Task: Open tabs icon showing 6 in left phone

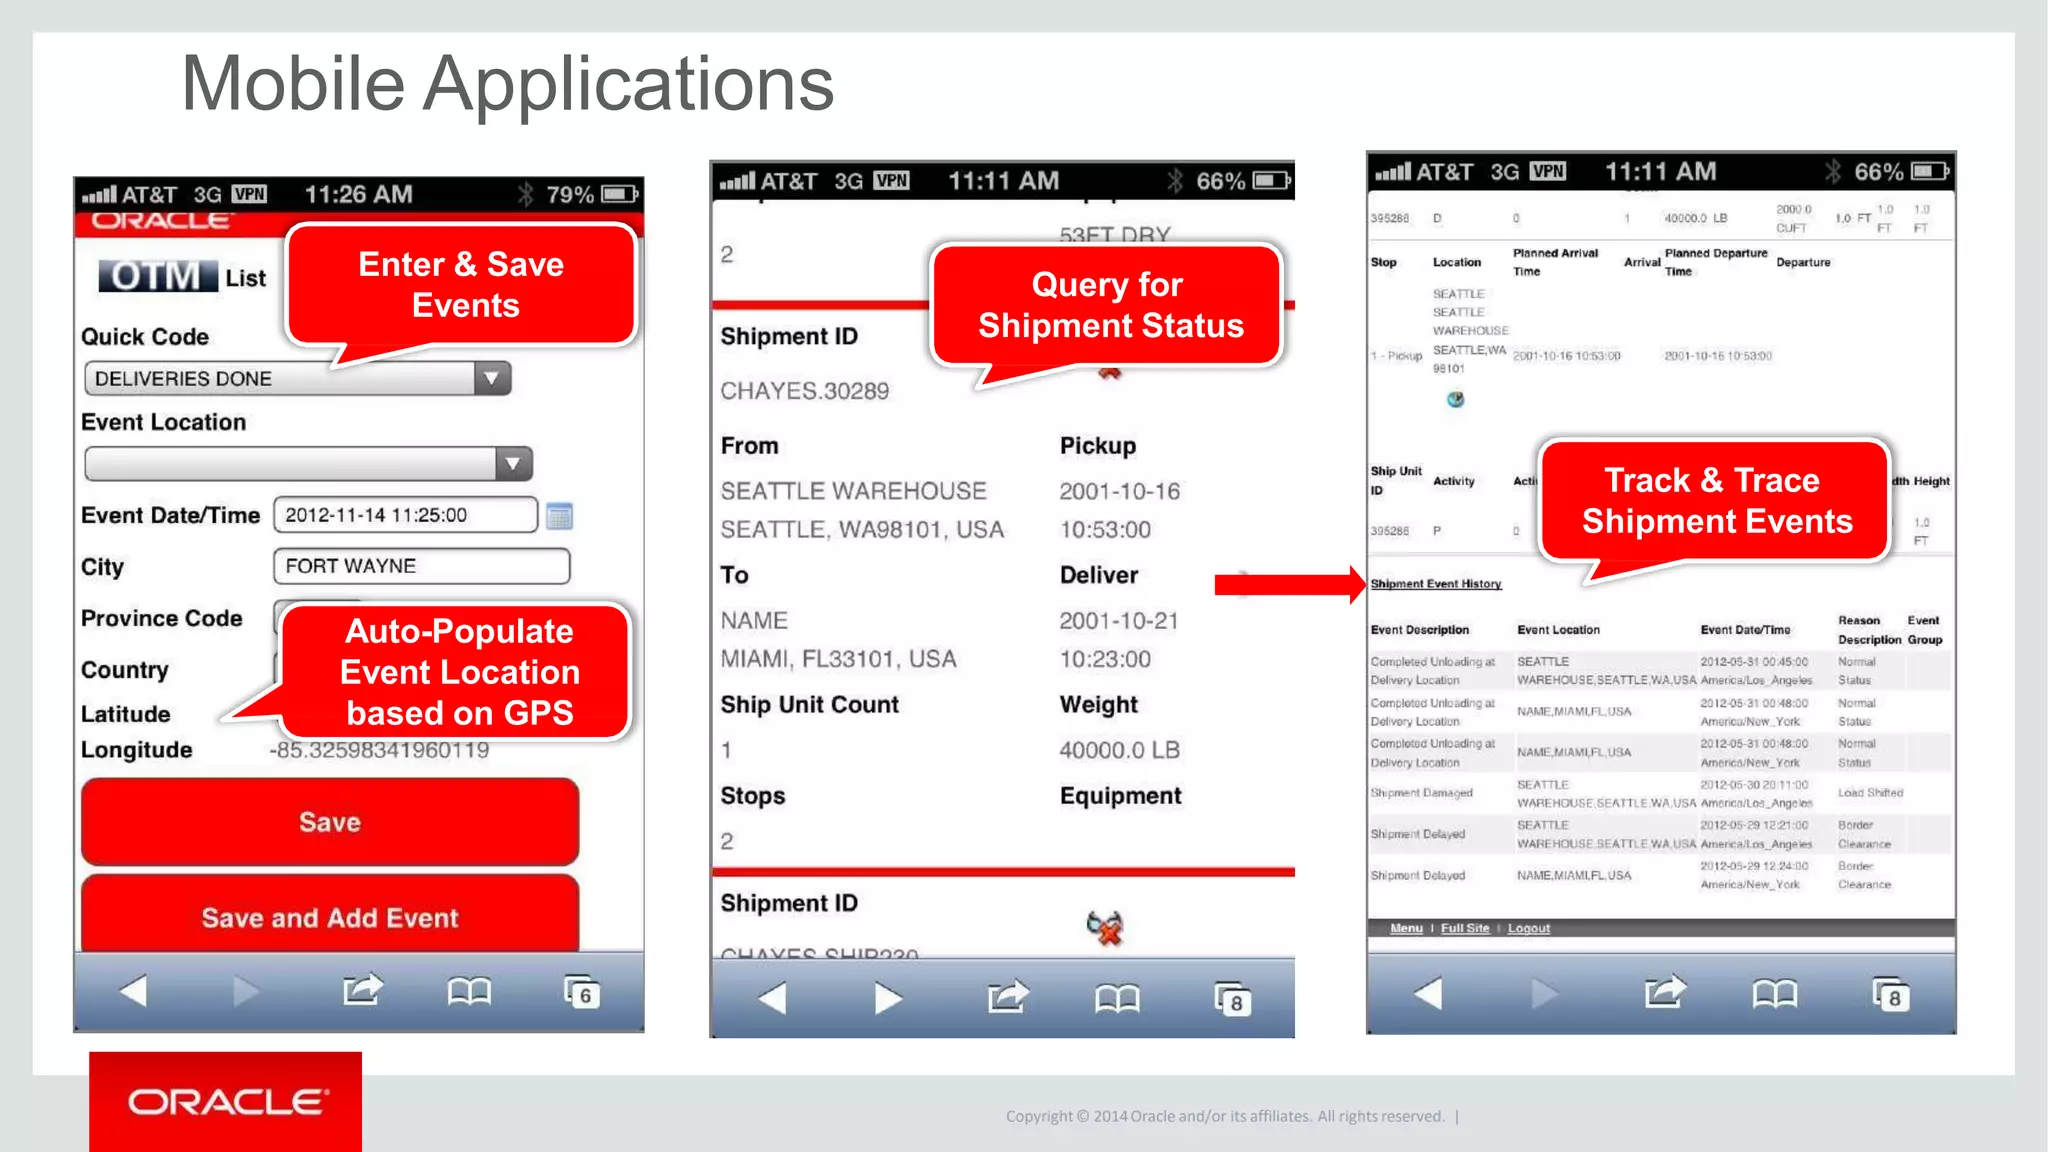Action: pyautogui.click(x=582, y=992)
